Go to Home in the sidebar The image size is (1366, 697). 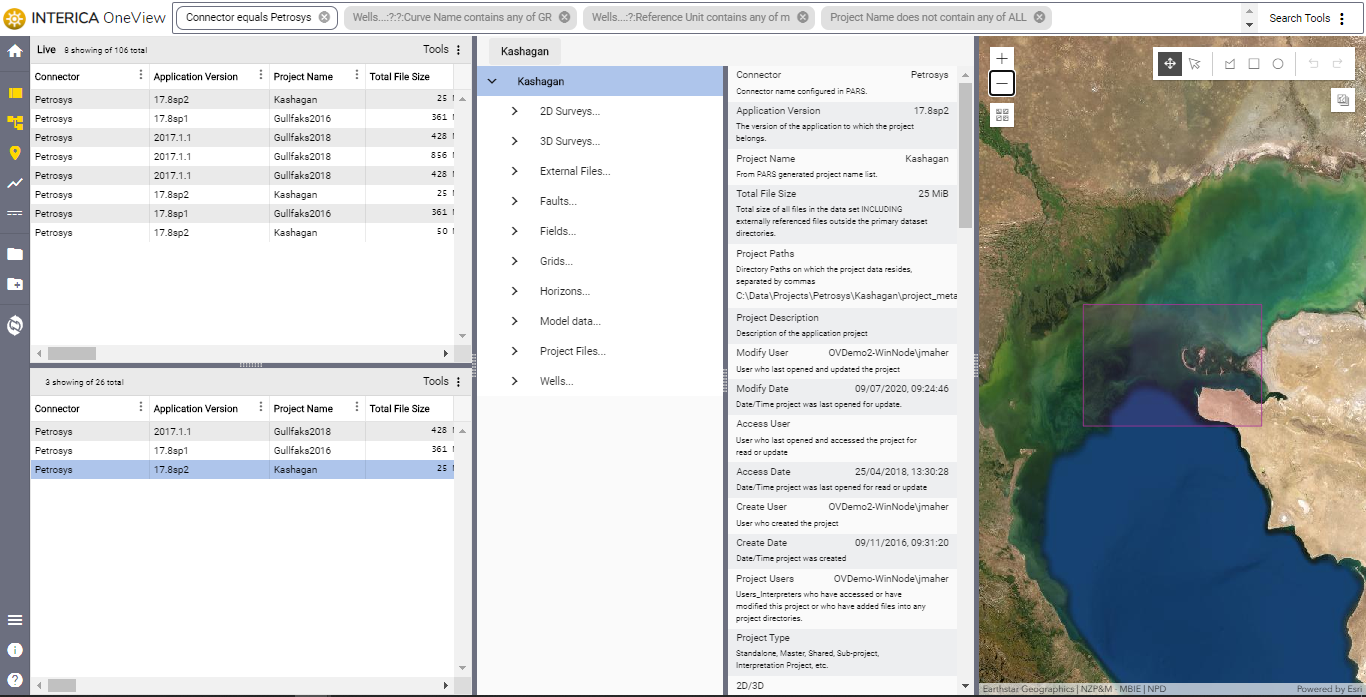pyautogui.click(x=15, y=51)
